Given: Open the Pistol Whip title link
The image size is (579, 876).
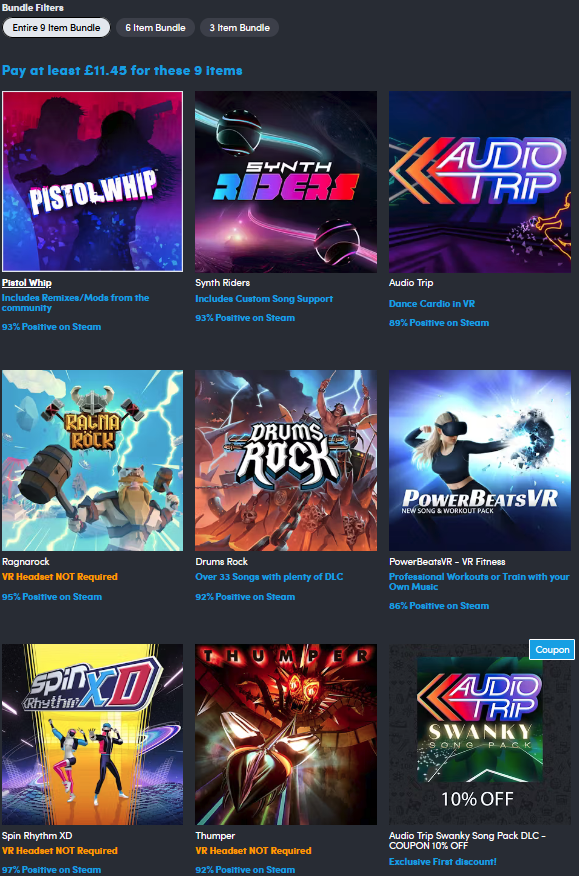Looking at the screenshot, I should (27, 283).
